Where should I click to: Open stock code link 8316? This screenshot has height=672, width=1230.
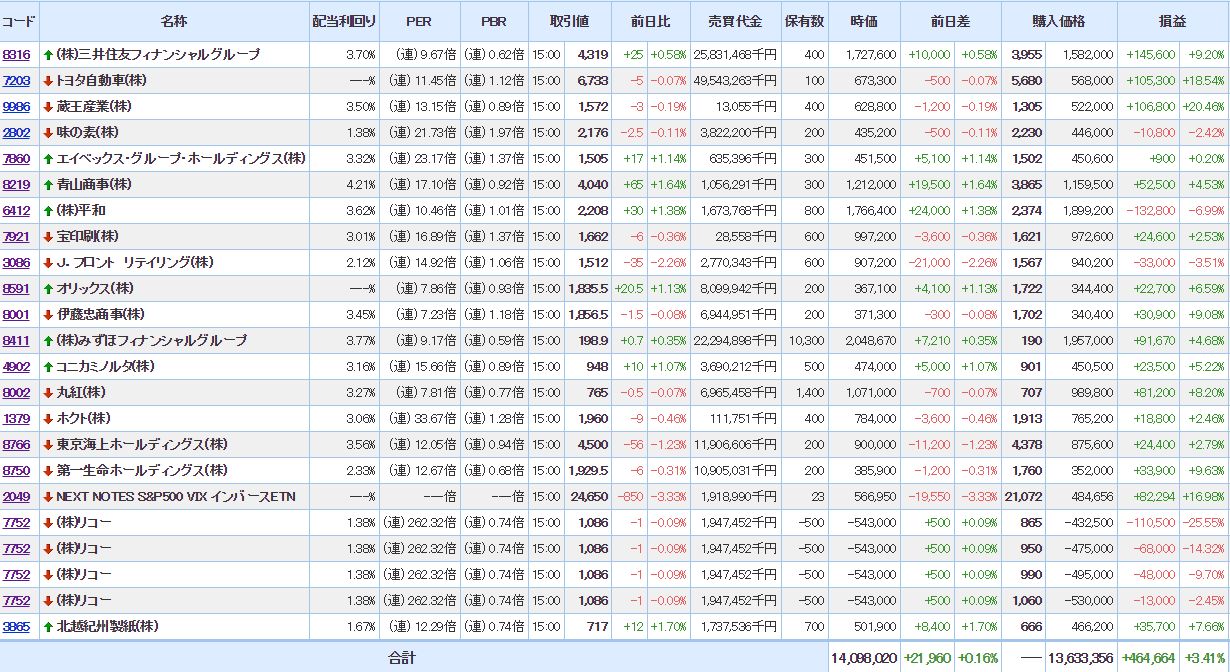16,55
